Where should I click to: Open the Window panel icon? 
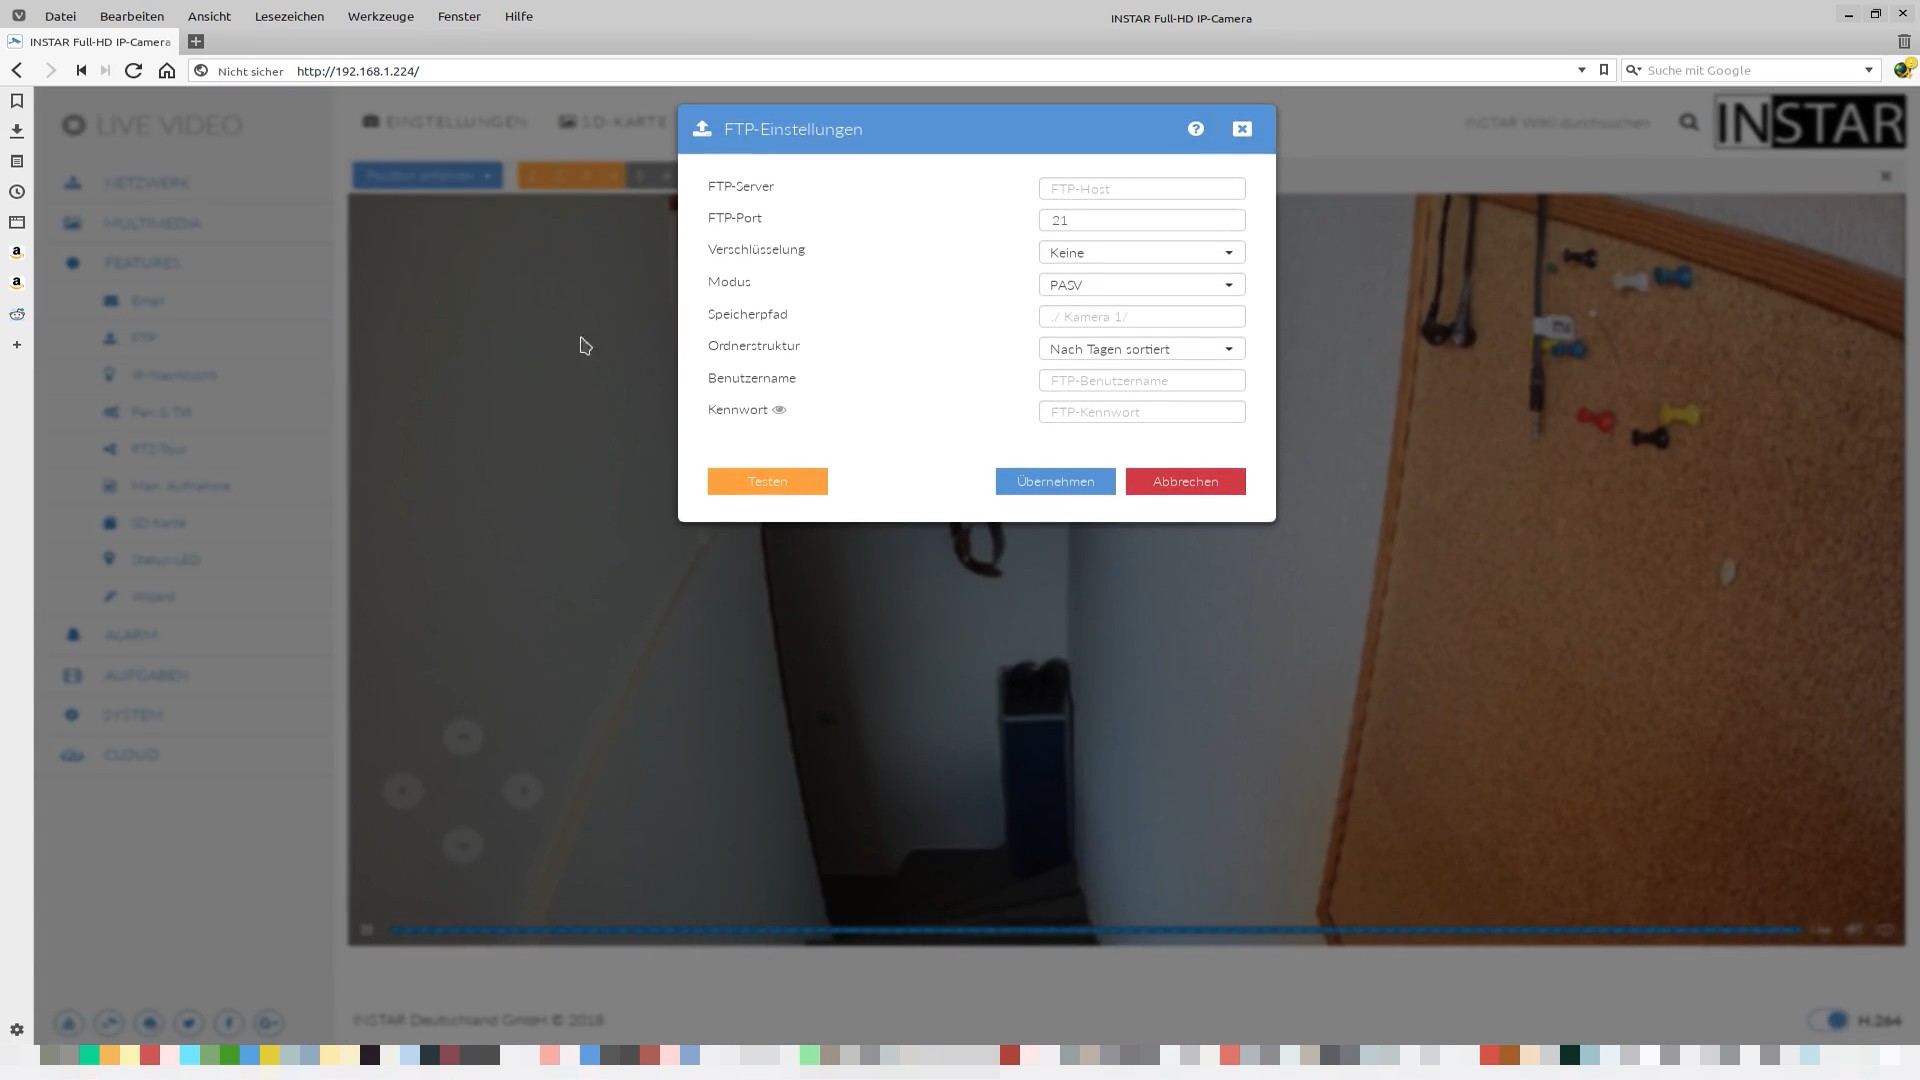point(17,222)
